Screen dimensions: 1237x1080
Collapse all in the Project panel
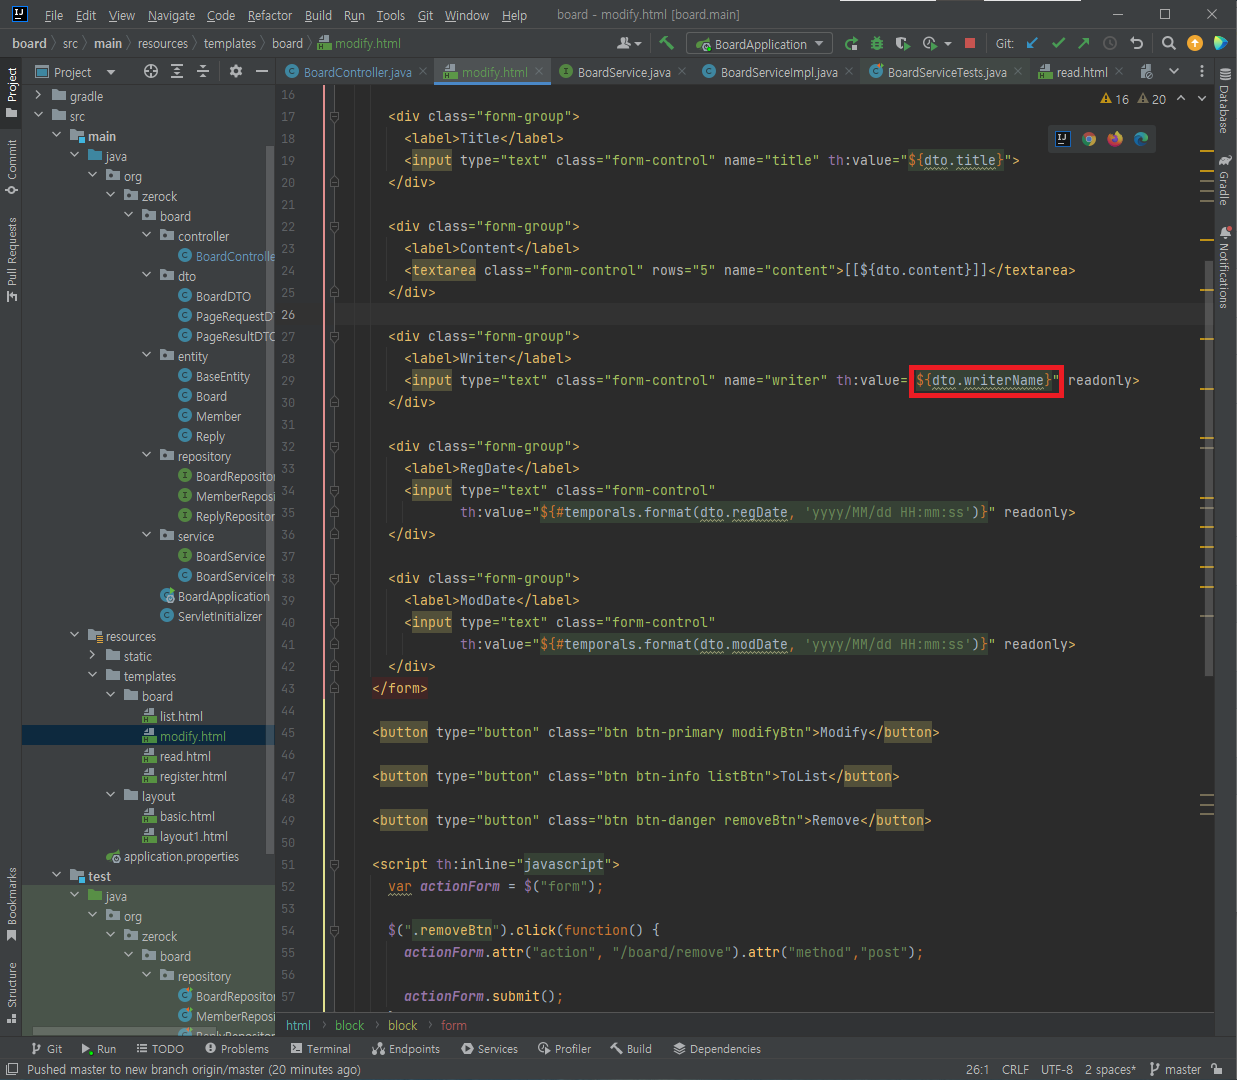click(203, 71)
